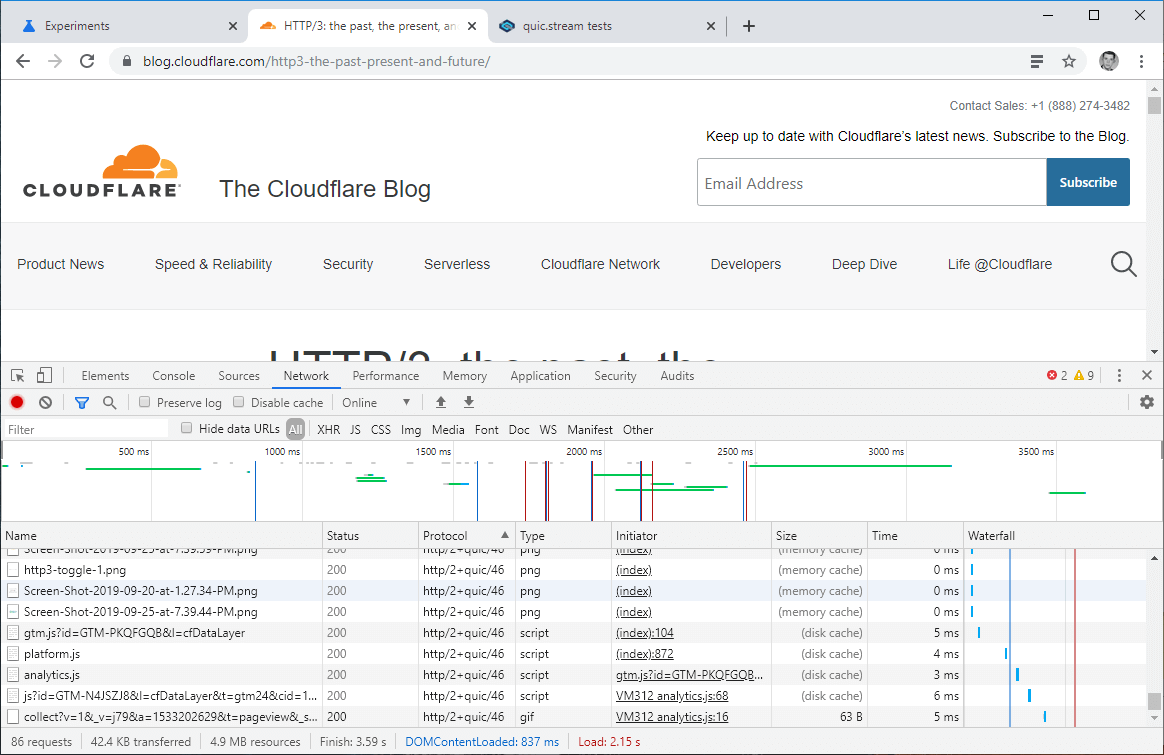Open Chrome's three-dot main menu
This screenshot has height=755, width=1164.
pyautogui.click(x=1143, y=61)
